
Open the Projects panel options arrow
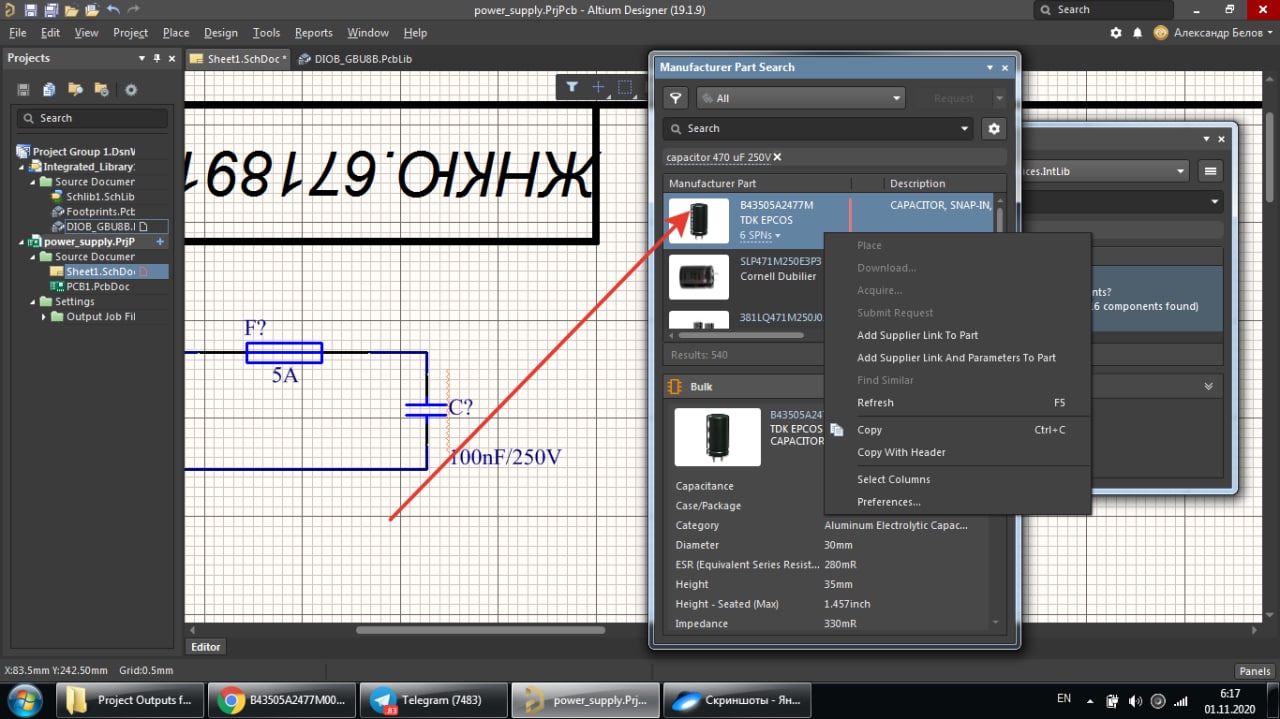coord(142,58)
